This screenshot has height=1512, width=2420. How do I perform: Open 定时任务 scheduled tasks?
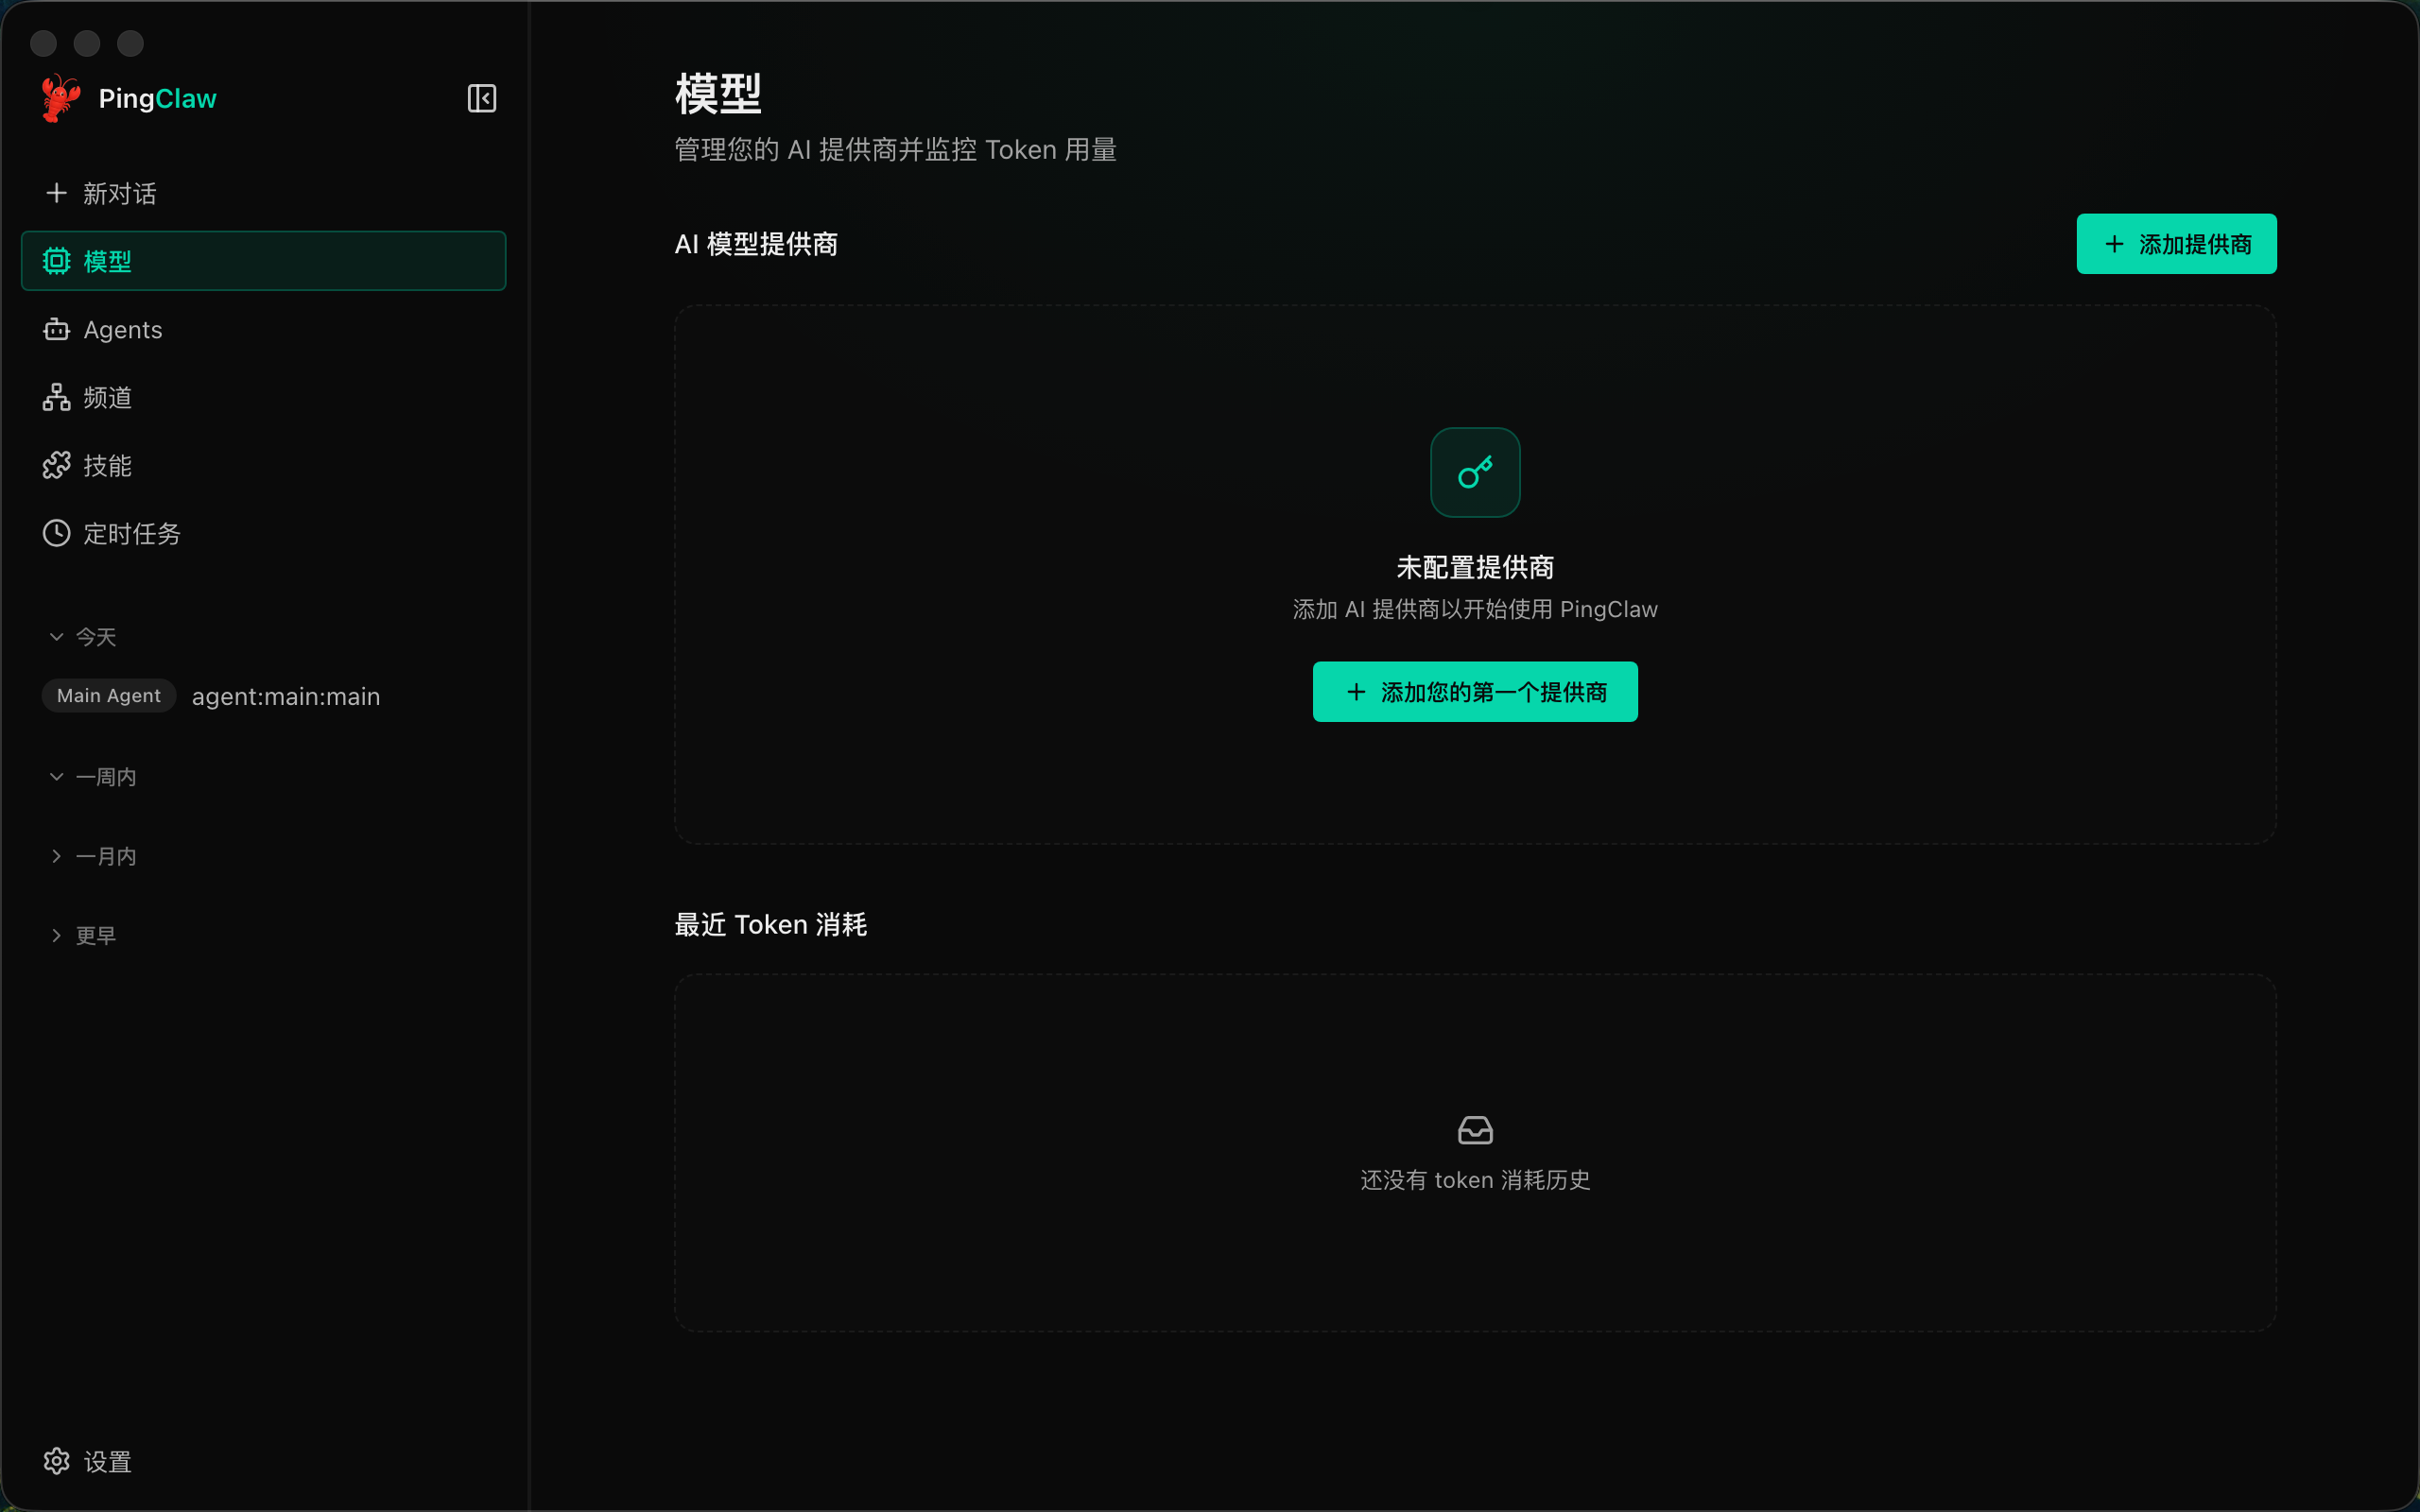point(263,533)
